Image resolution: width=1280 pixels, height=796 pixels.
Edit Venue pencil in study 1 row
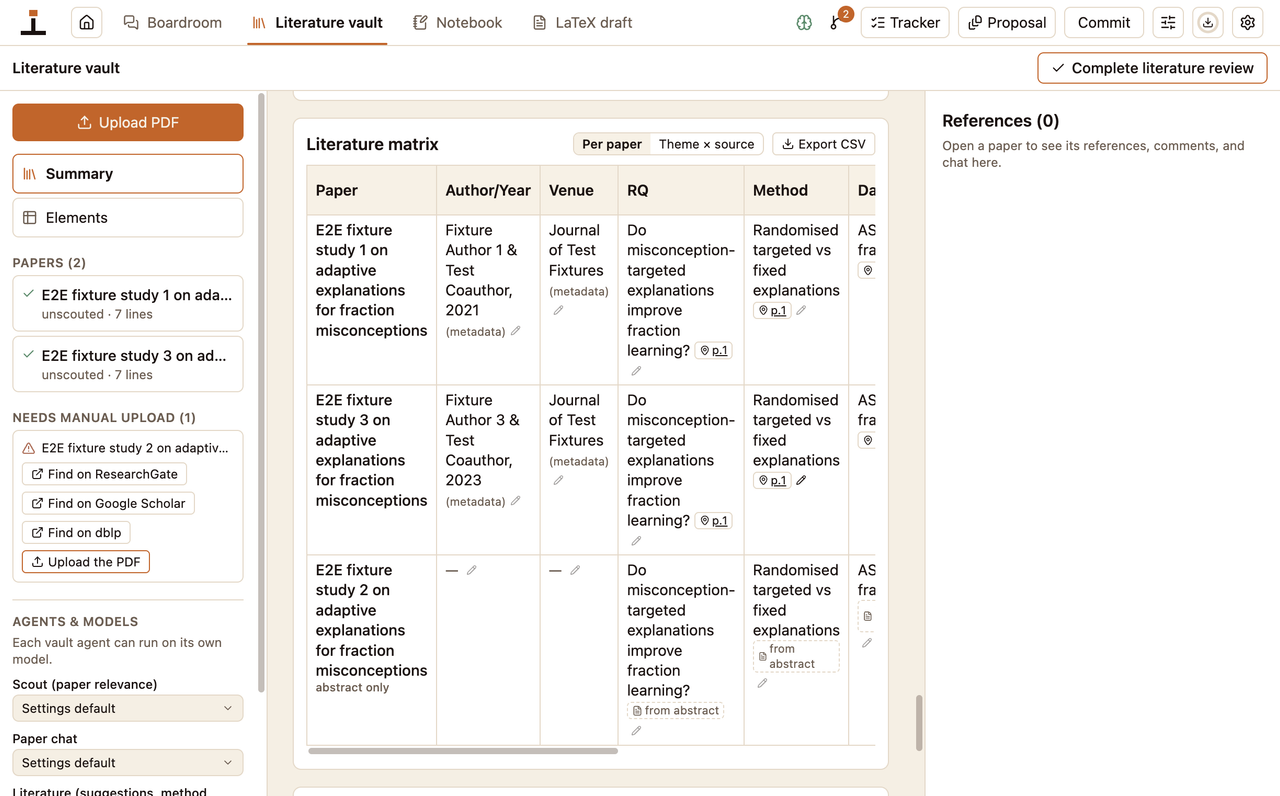click(x=558, y=310)
